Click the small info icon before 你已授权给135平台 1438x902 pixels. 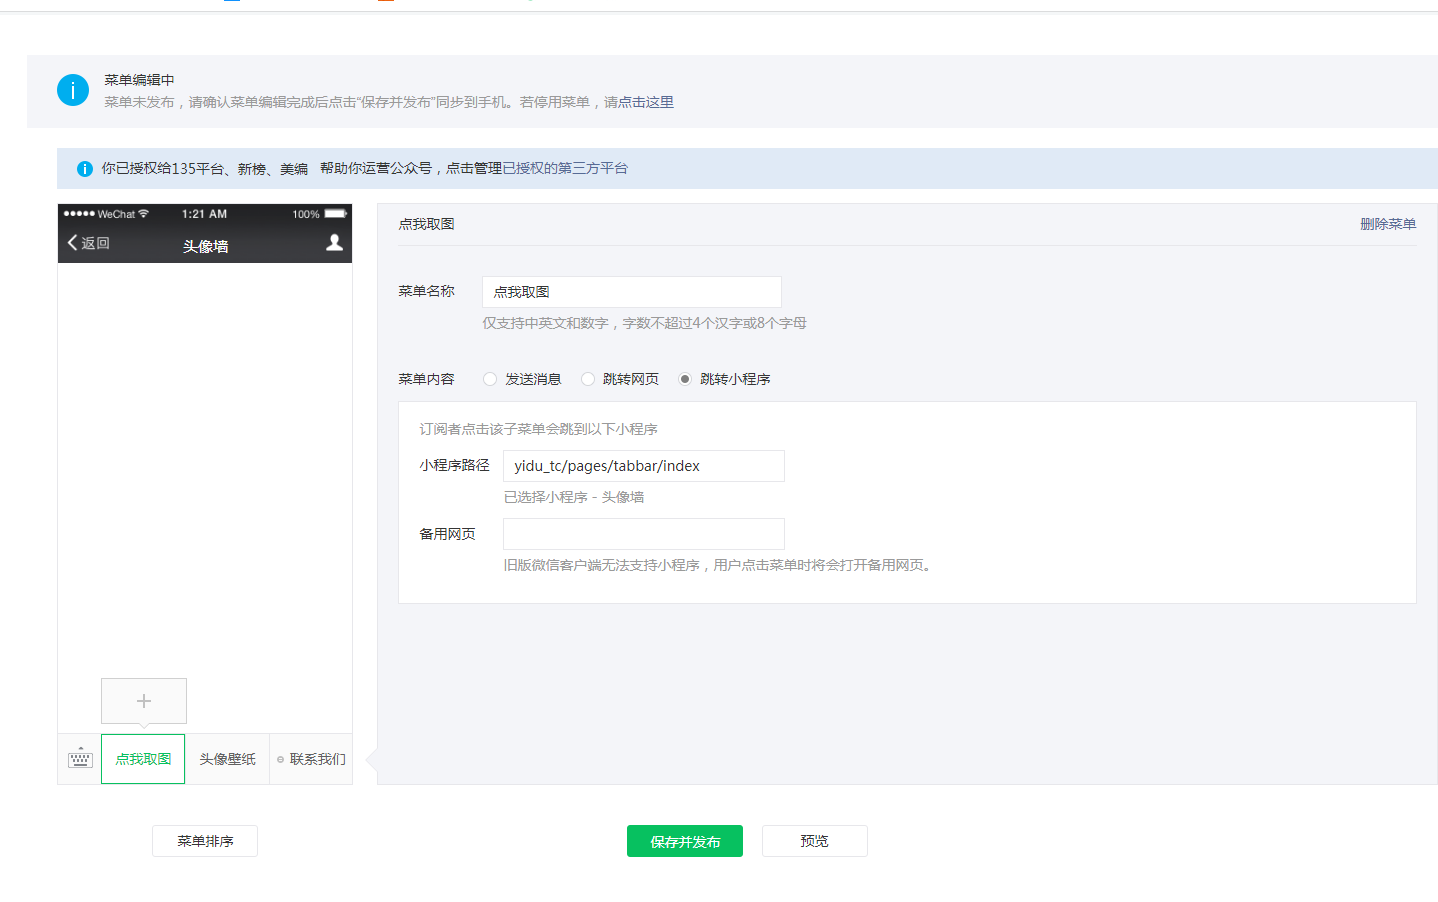pos(85,169)
